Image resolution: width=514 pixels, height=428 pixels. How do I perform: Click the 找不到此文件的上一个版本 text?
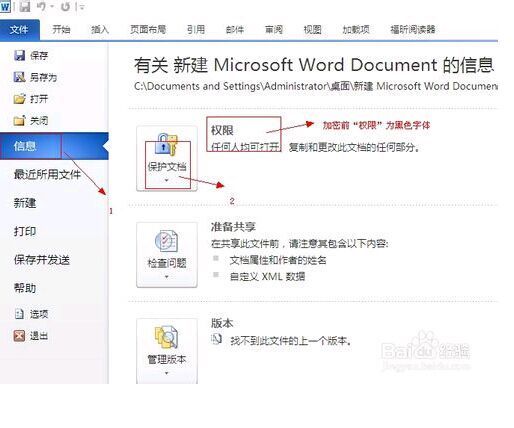click(291, 341)
